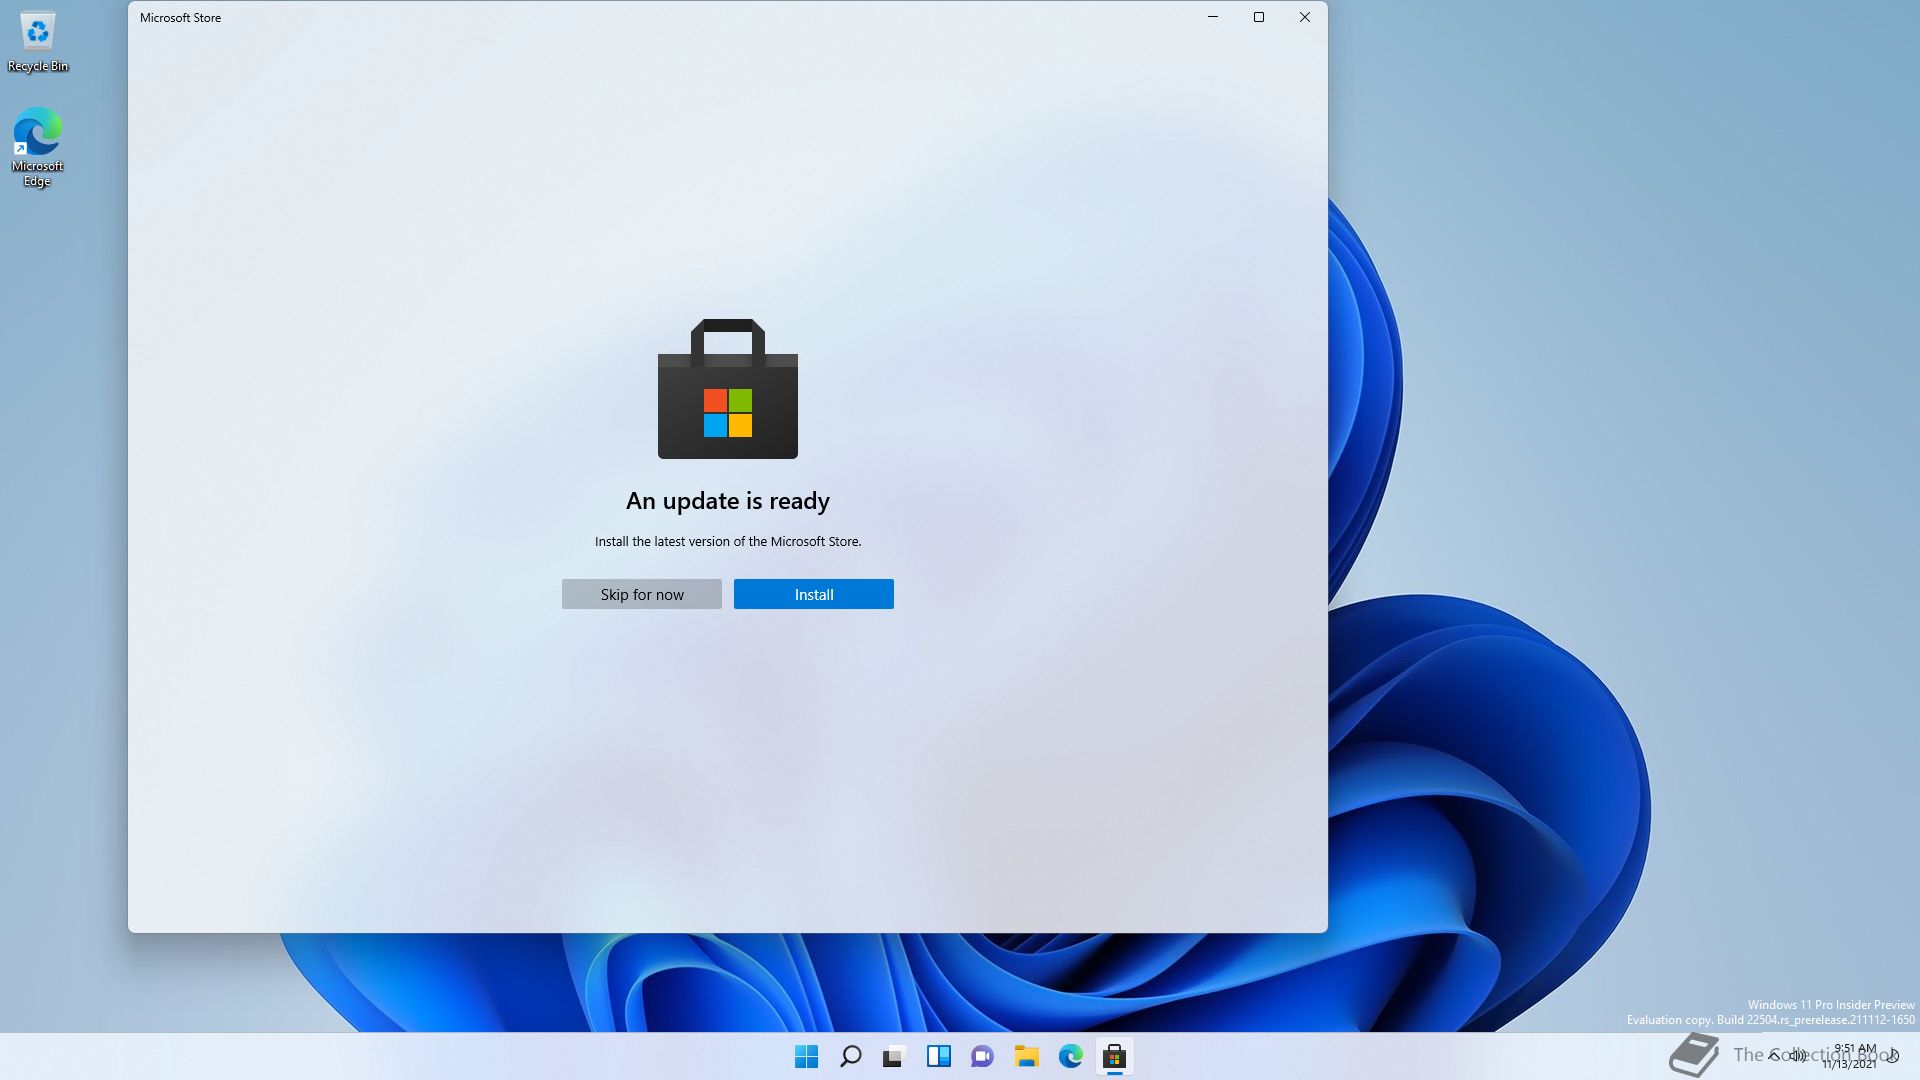Launch Microsoft Edge from taskbar
The width and height of the screenshot is (1920, 1080).
(x=1070, y=1056)
